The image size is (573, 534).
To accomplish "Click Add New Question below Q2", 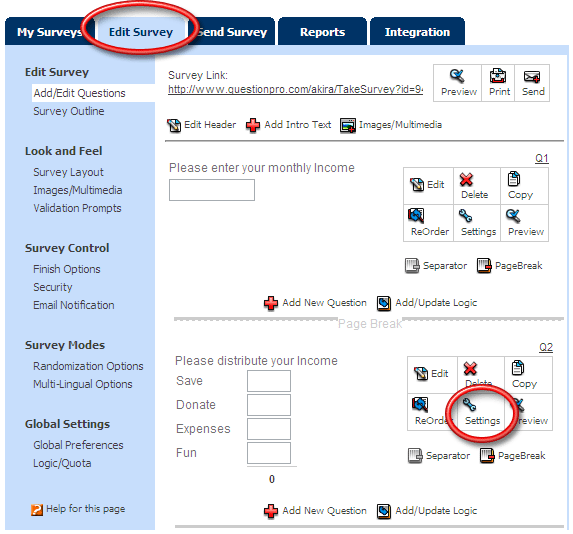I will click(315, 511).
